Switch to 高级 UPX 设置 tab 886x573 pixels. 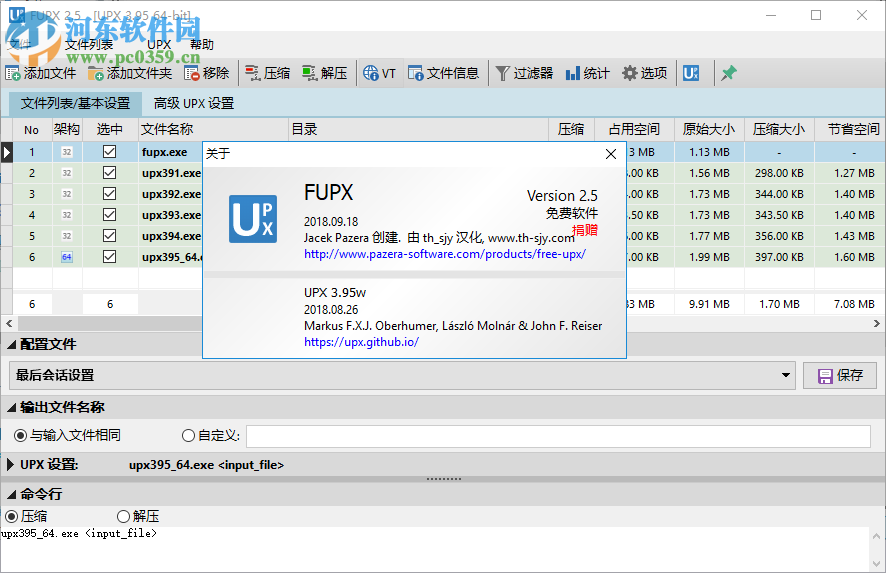click(x=194, y=103)
